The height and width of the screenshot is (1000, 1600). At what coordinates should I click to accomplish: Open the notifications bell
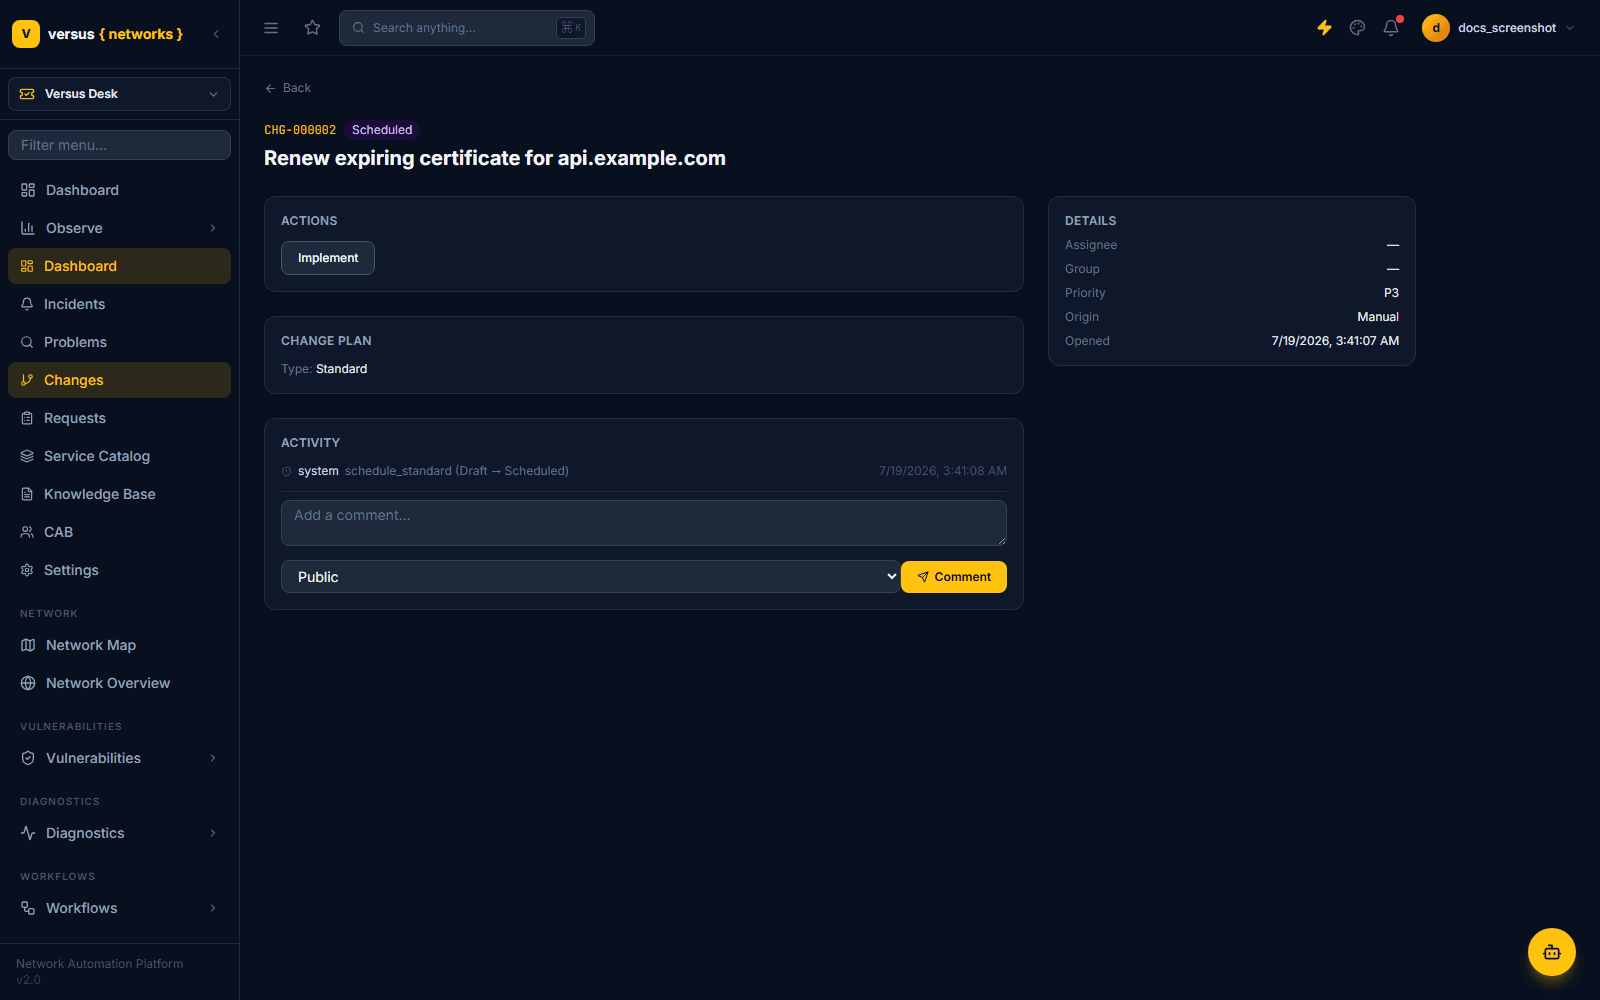click(x=1391, y=28)
